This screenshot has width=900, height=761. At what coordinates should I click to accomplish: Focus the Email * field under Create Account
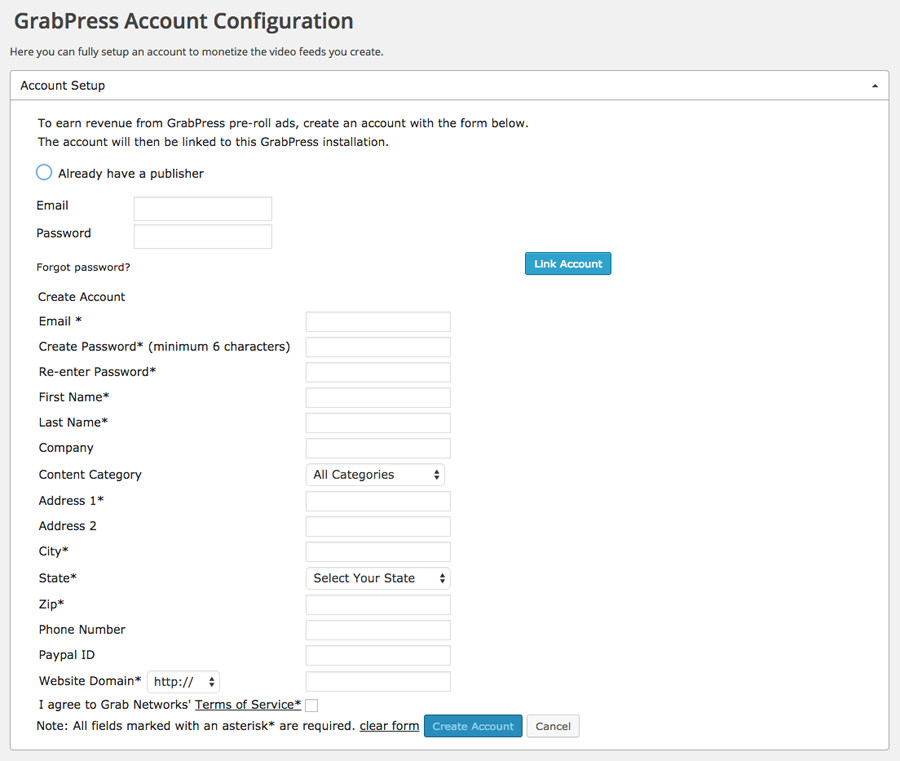(x=378, y=322)
